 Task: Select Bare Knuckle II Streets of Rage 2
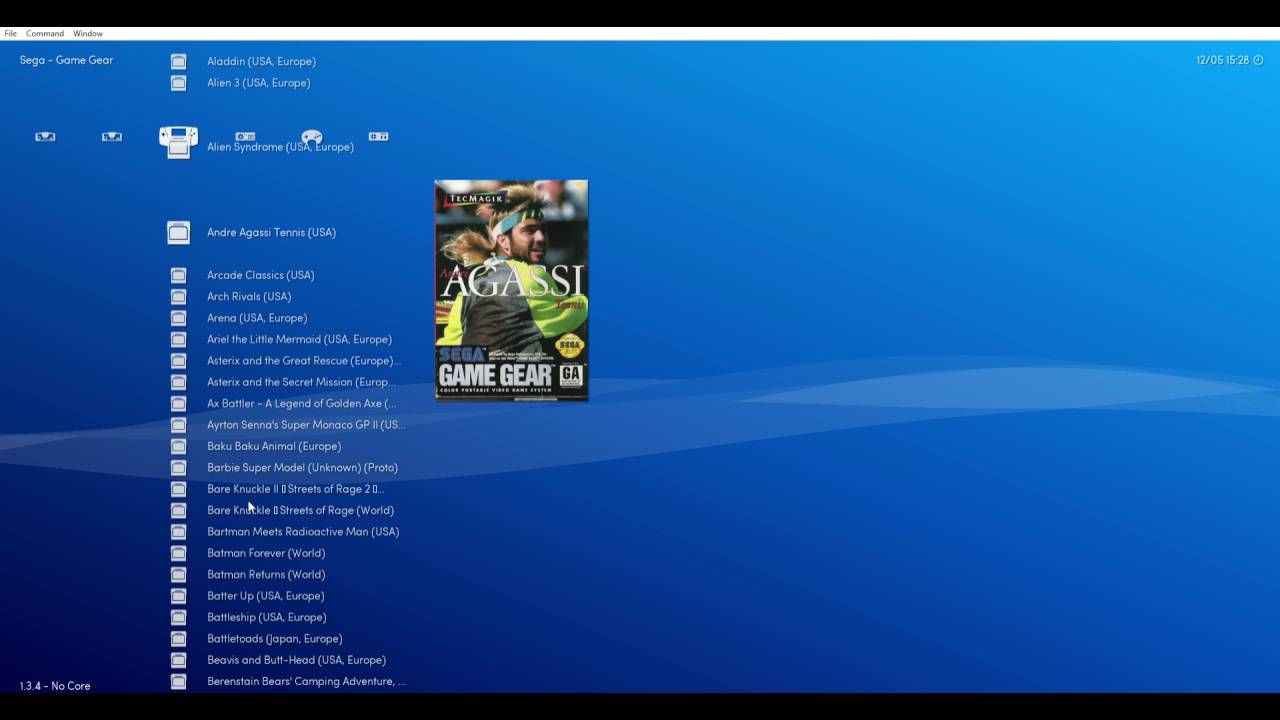click(295, 489)
